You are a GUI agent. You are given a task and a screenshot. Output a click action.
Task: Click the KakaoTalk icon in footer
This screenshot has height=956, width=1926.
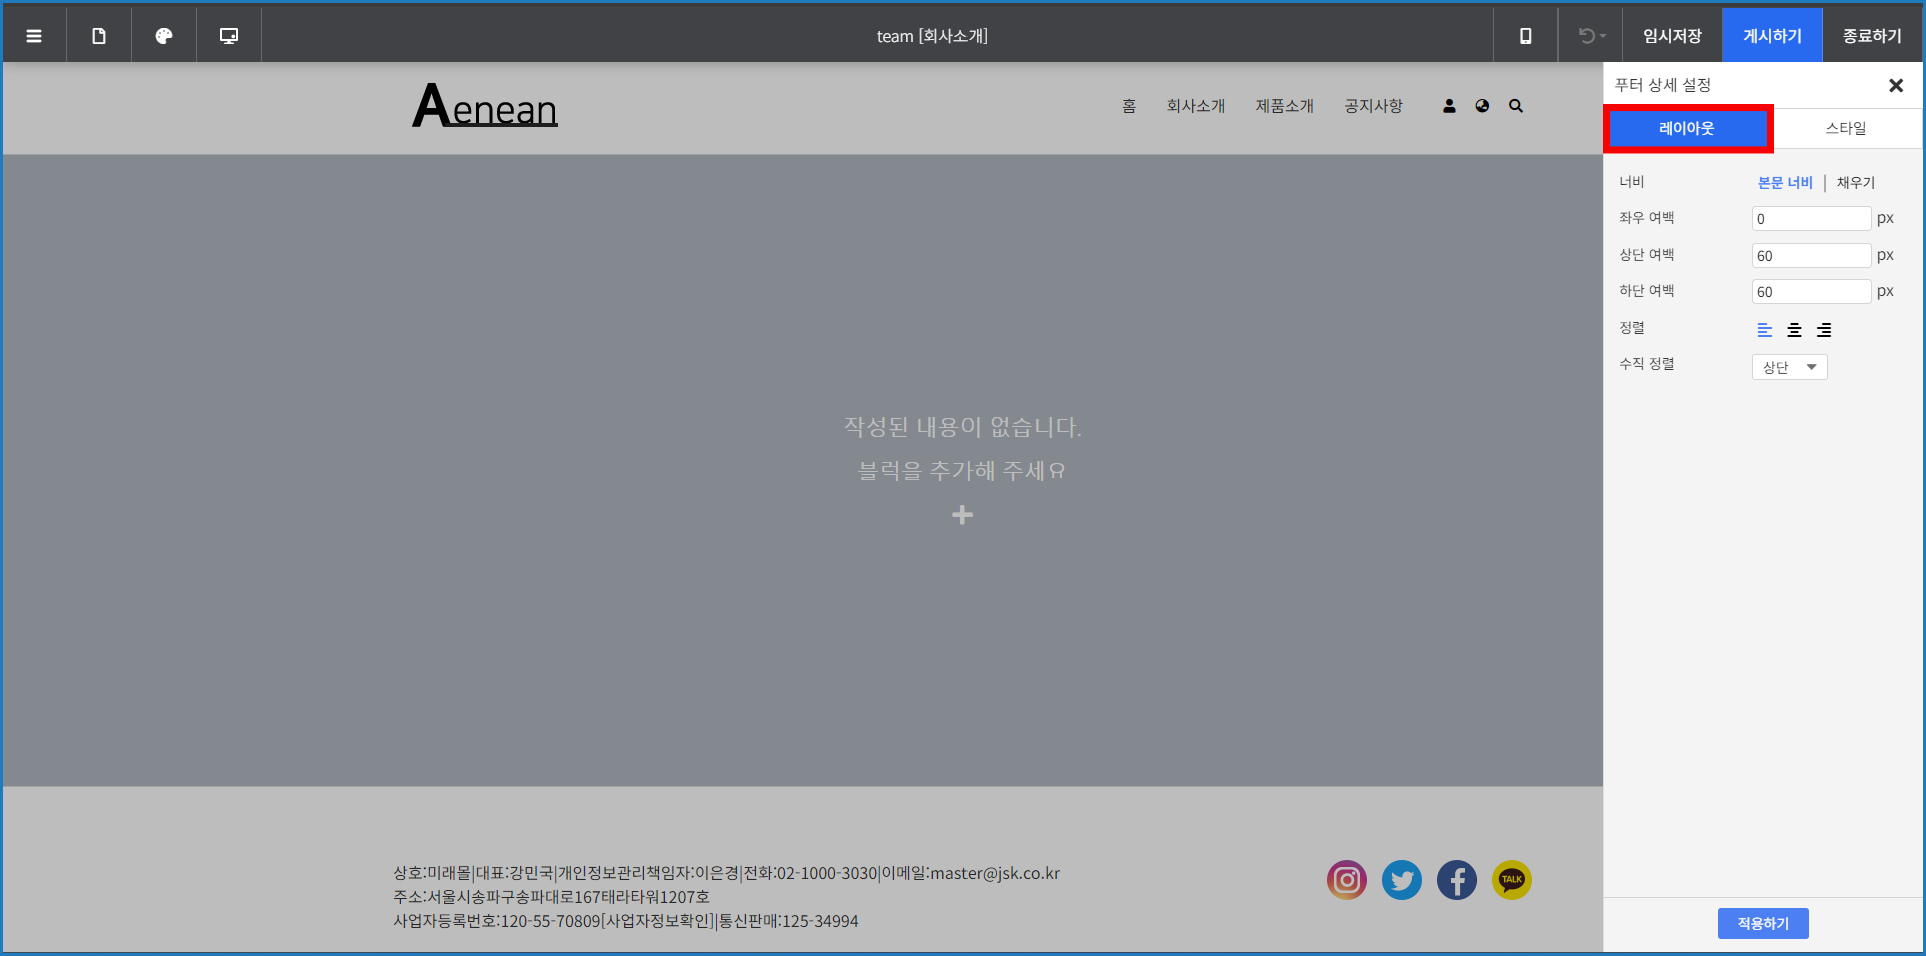(1511, 880)
